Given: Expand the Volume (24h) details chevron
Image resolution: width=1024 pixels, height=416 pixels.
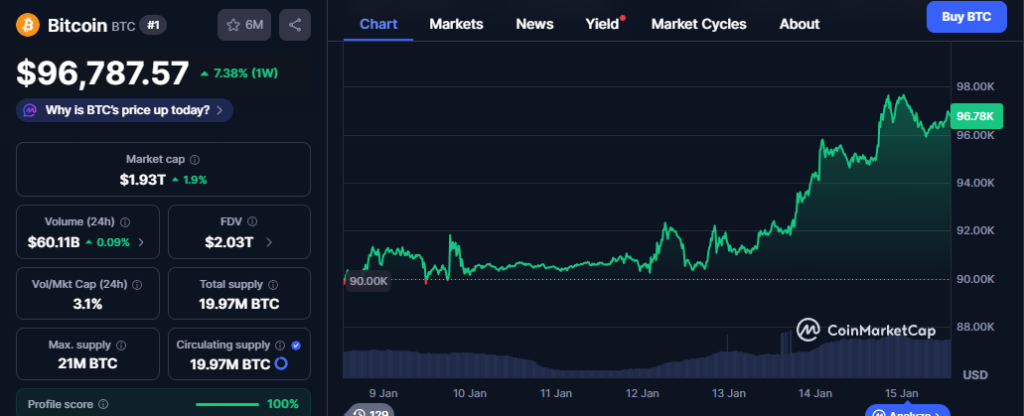Looking at the screenshot, I should pos(140,242).
